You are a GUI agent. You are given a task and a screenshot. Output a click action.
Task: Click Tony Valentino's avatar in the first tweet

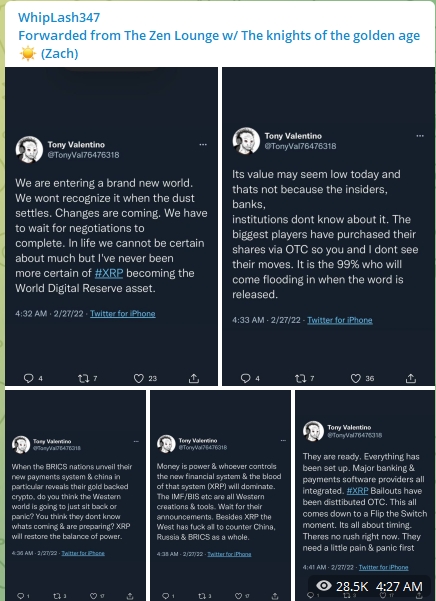coord(29,149)
